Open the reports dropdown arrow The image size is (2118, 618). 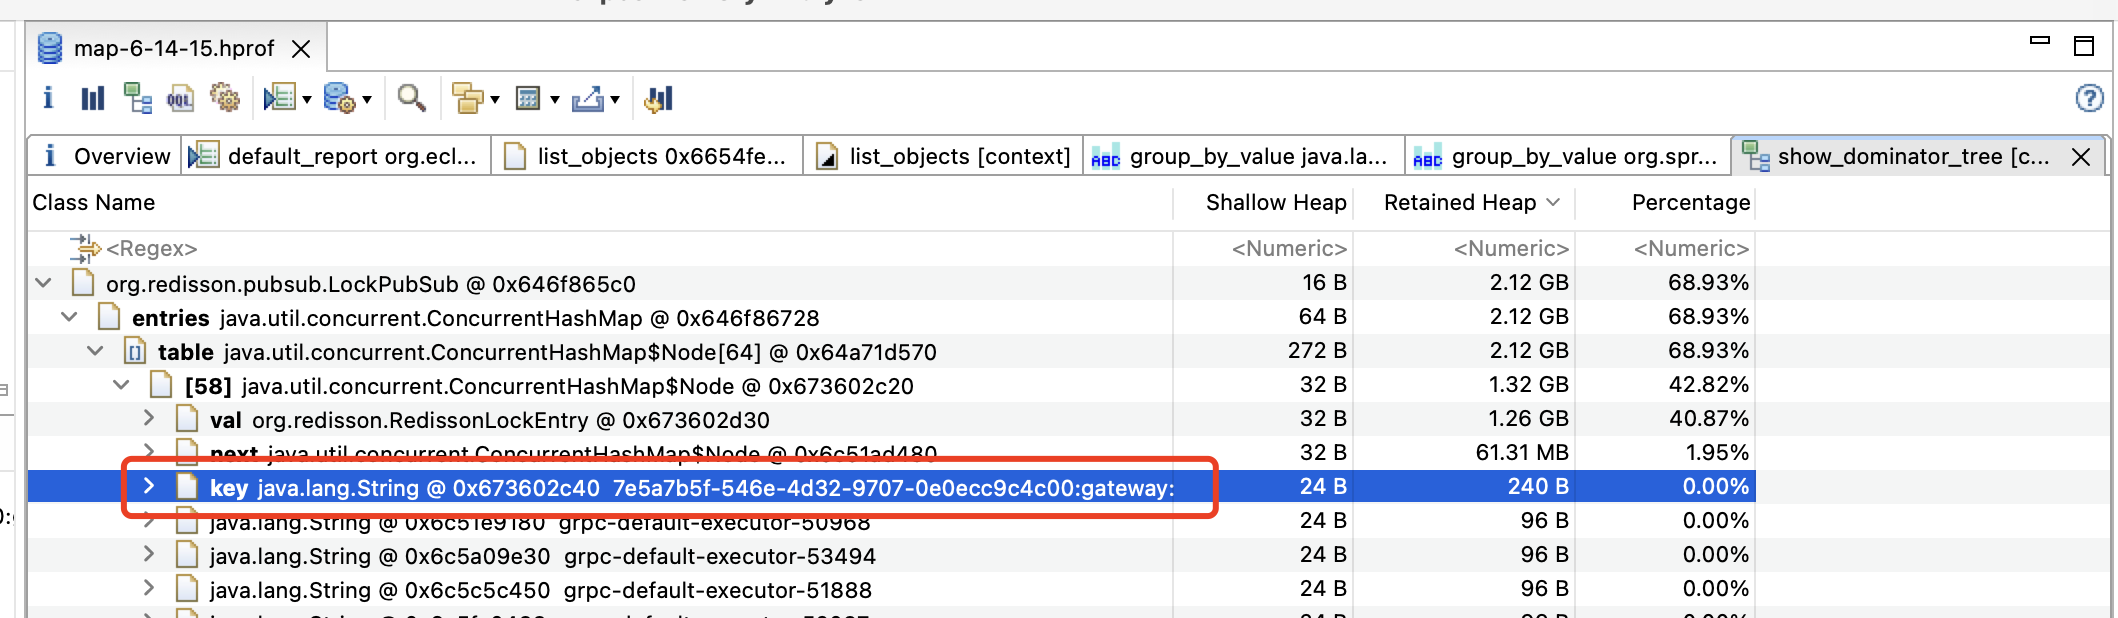coord(307,99)
